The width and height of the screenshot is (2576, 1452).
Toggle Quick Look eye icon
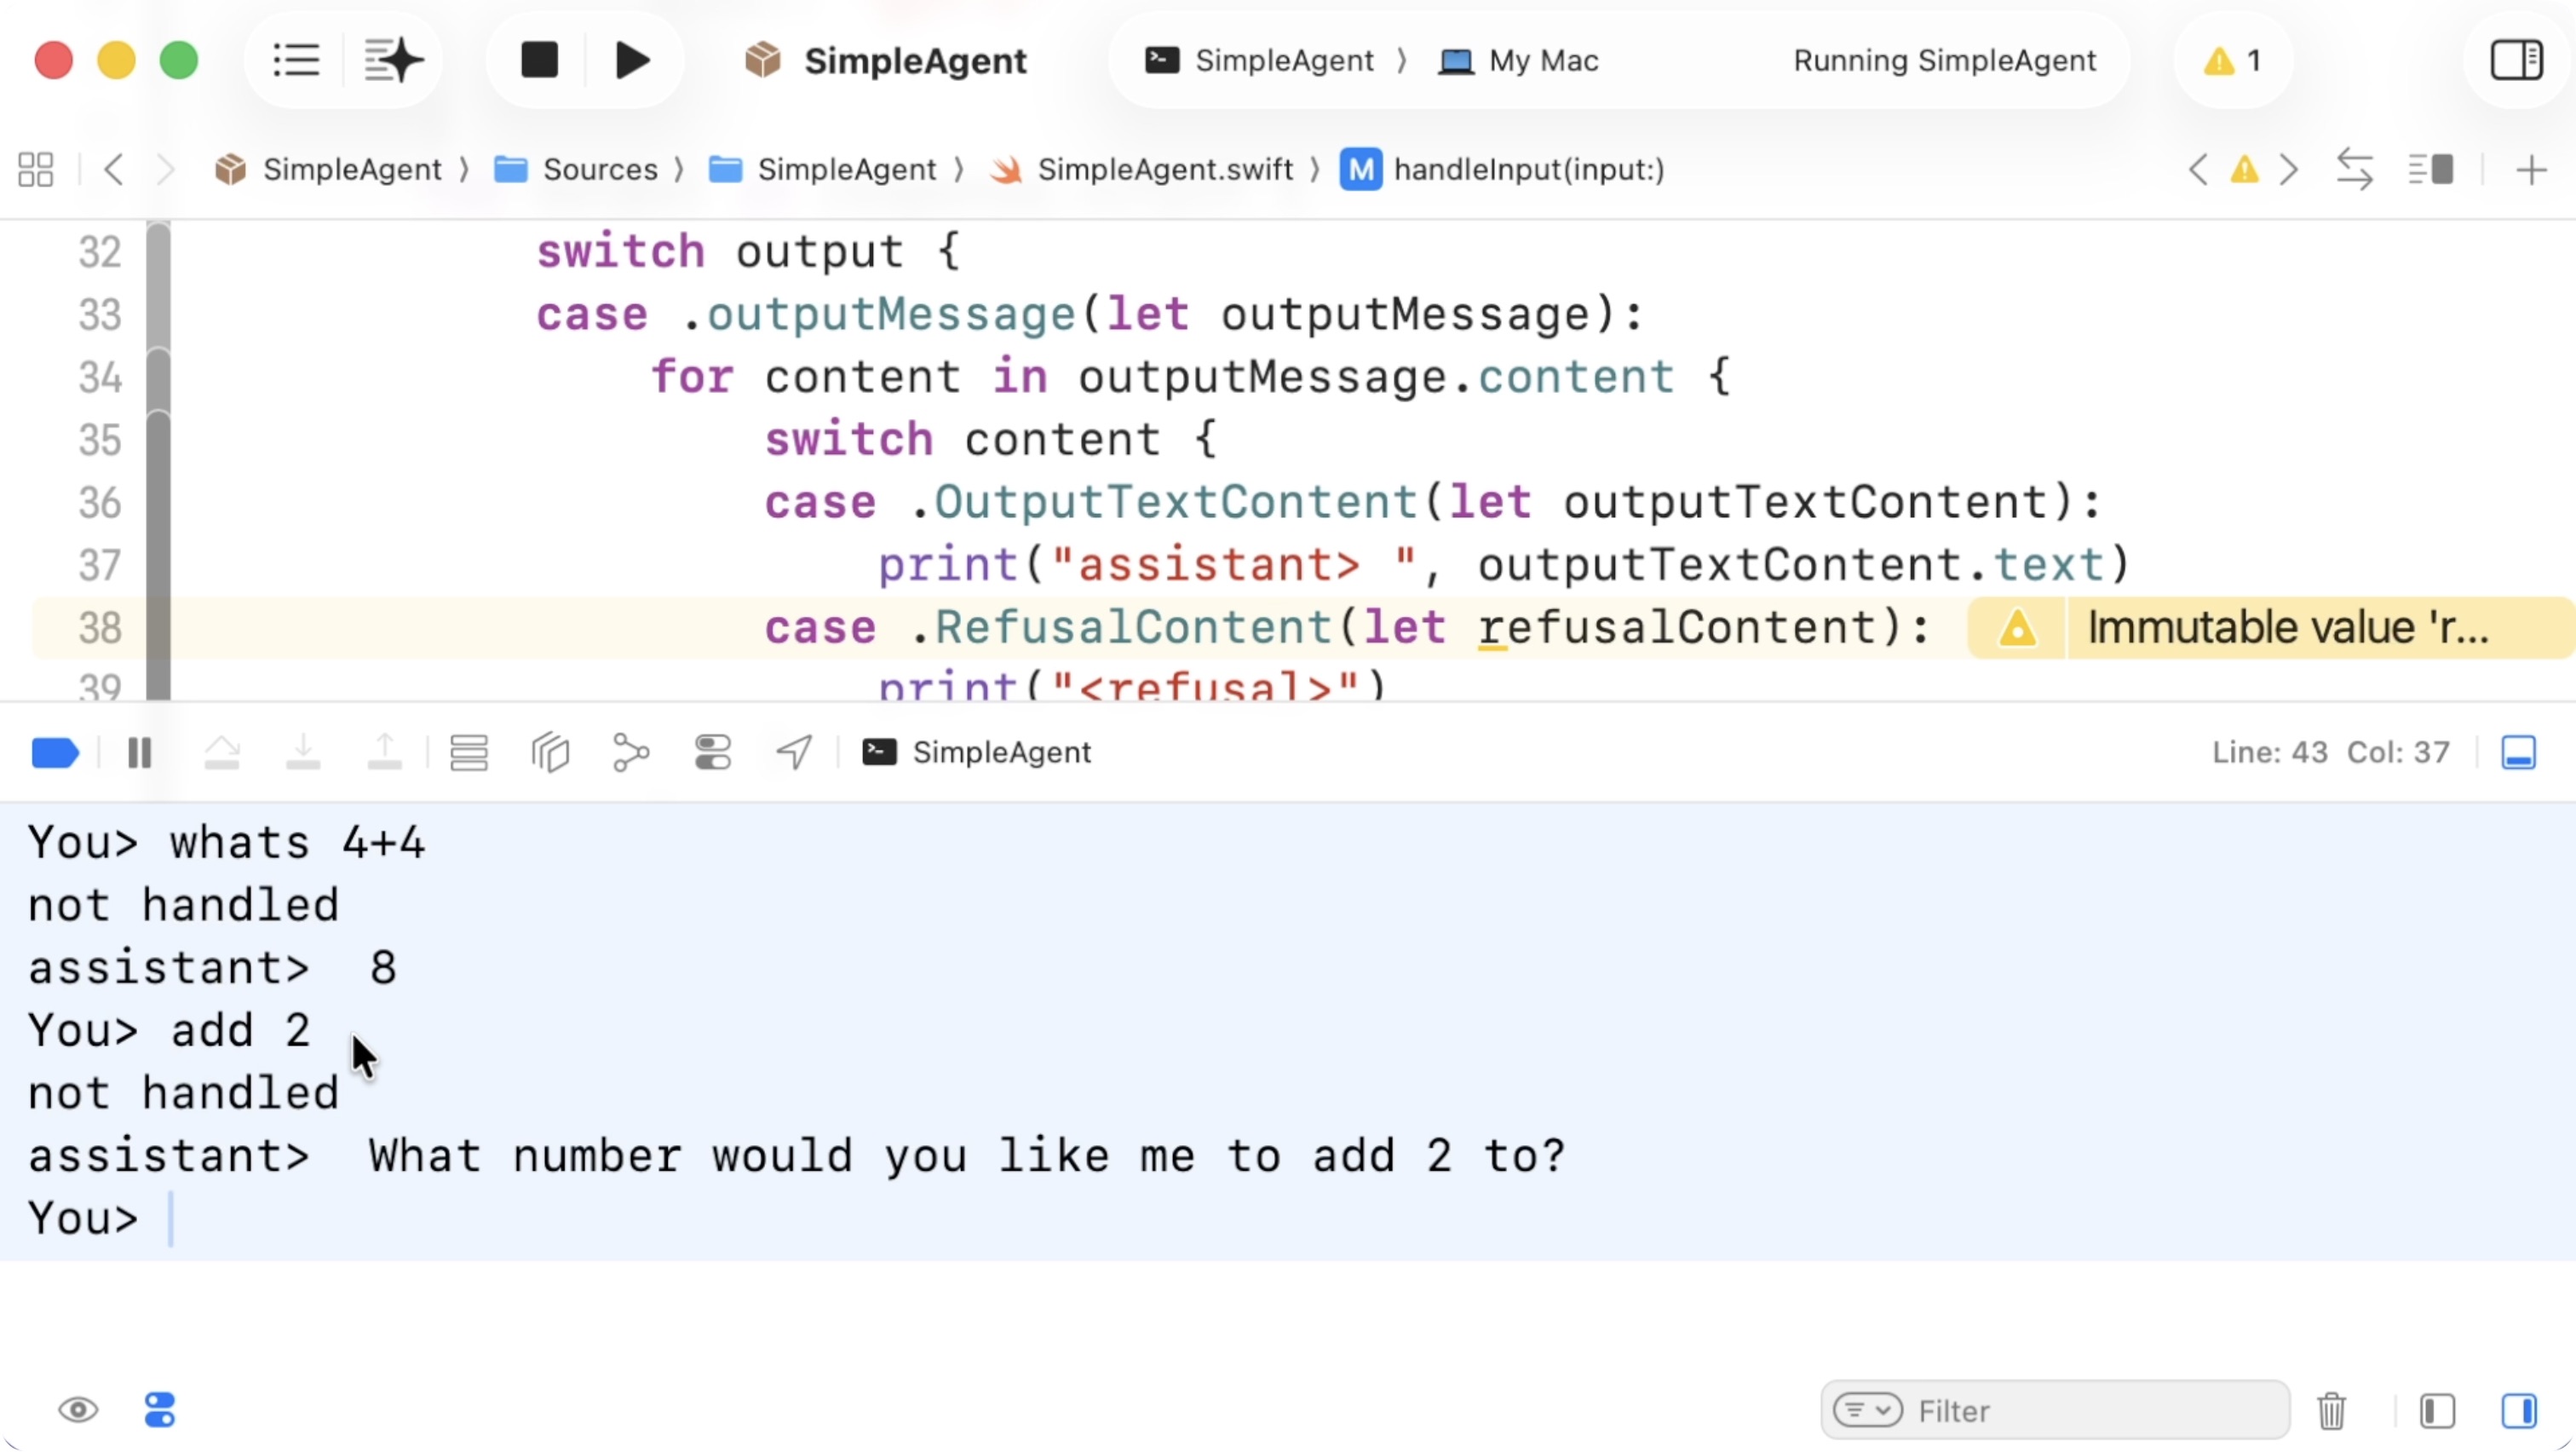78,1411
